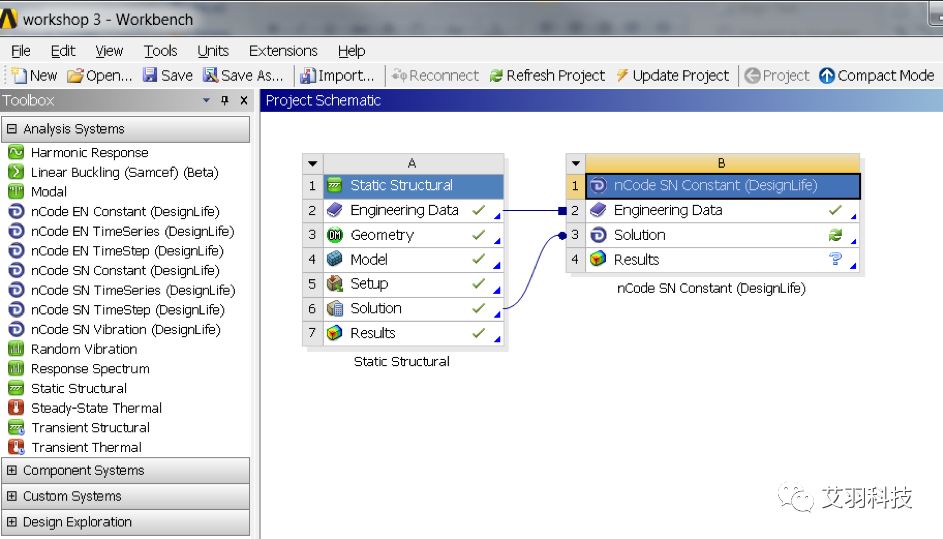The width and height of the screenshot is (943, 539).
Task: Collapse the Analysis Systems section
Action: tap(11, 129)
